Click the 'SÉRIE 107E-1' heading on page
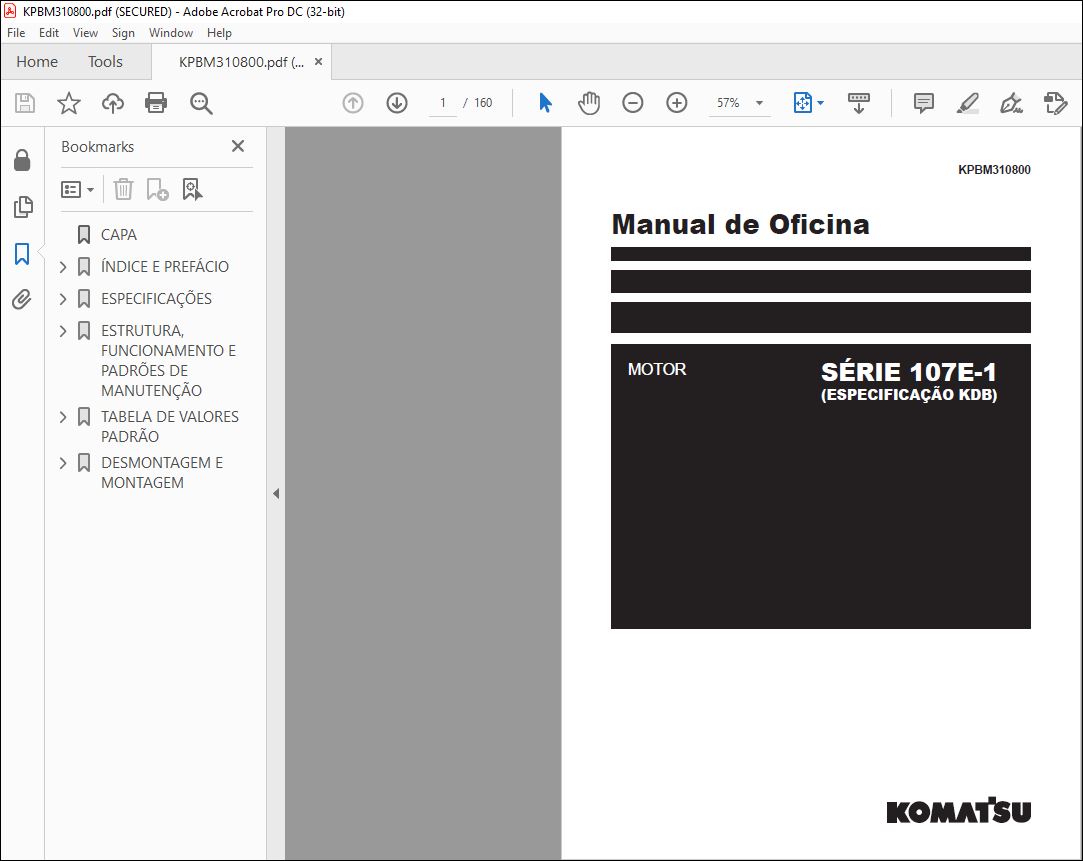This screenshot has width=1083, height=861. [908, 372]
